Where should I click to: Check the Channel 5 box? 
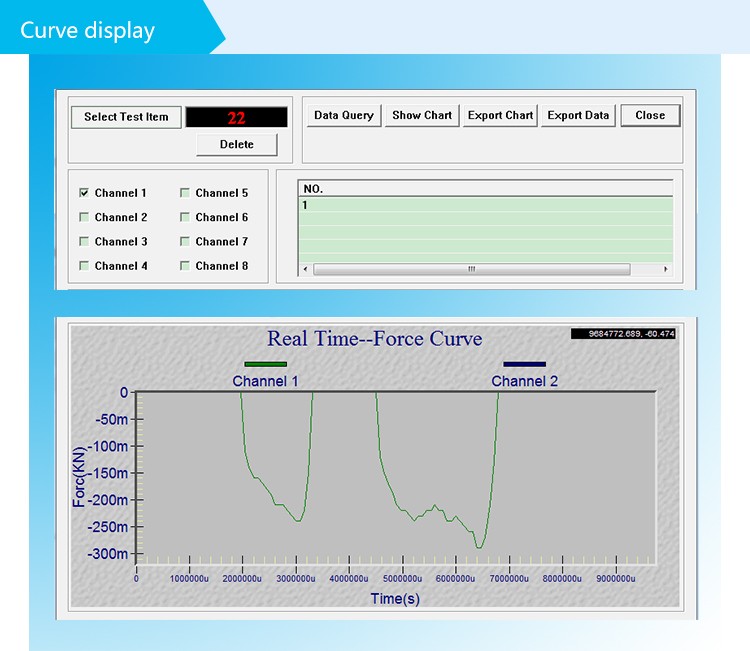185,193
